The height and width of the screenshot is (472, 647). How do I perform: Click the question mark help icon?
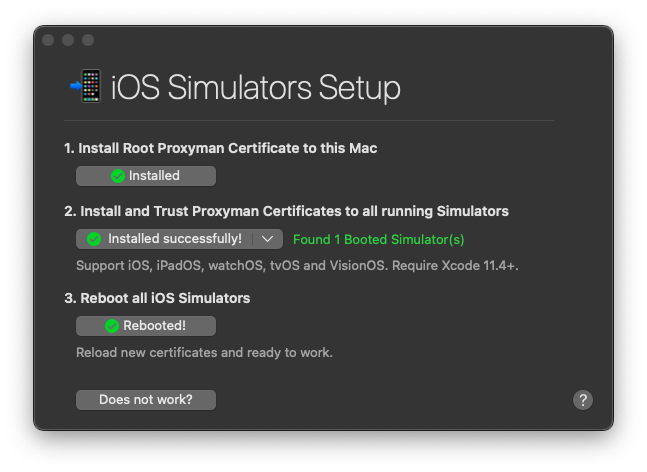pyautogui.click(x=583, y=400)
